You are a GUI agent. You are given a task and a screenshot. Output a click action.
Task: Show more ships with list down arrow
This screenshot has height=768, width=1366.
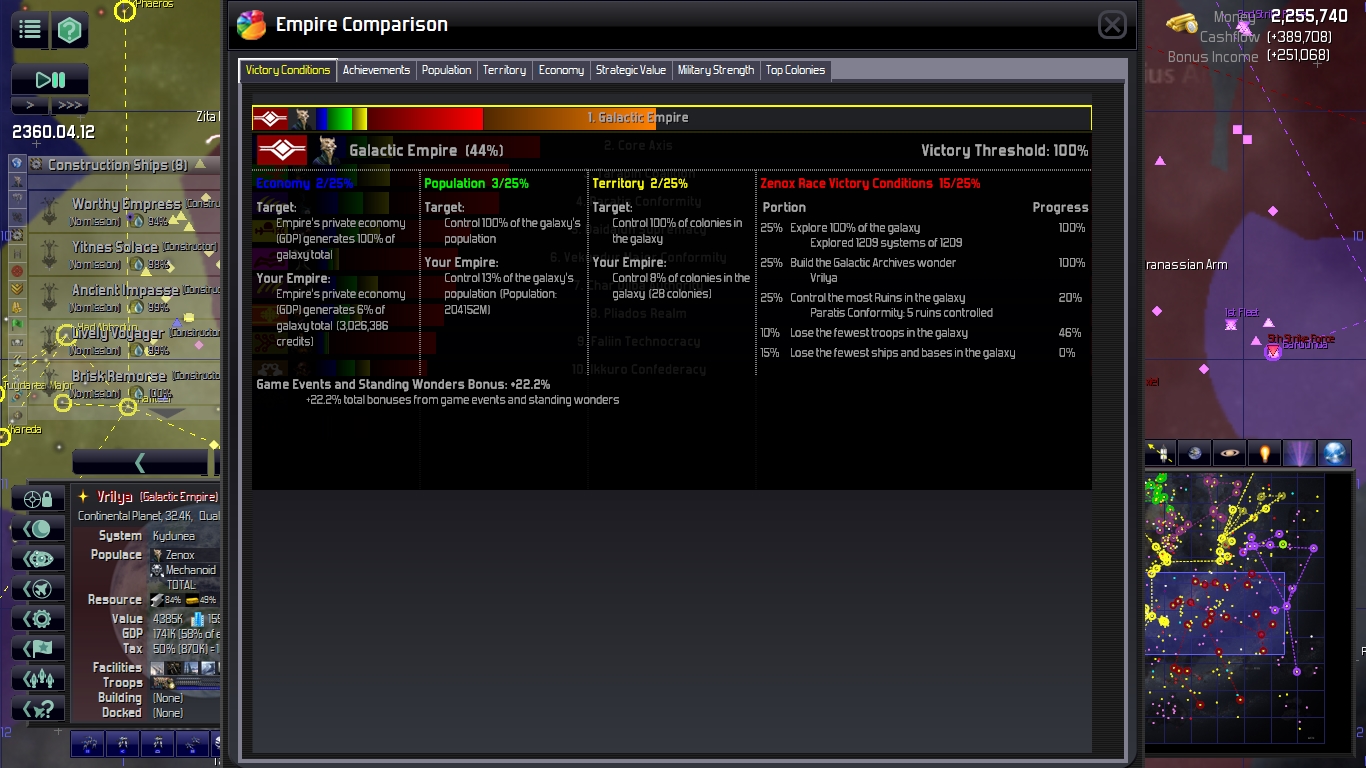[x=167, y=412]
